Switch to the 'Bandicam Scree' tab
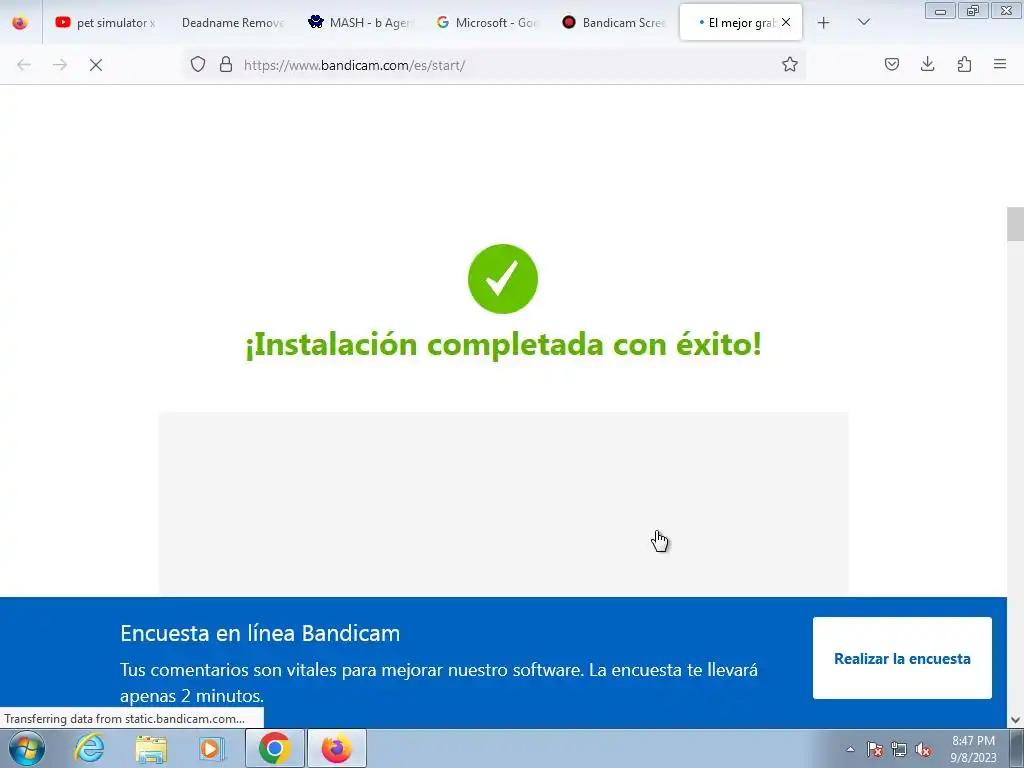Viewport: 1024px width, 768px height. point(615,22)
